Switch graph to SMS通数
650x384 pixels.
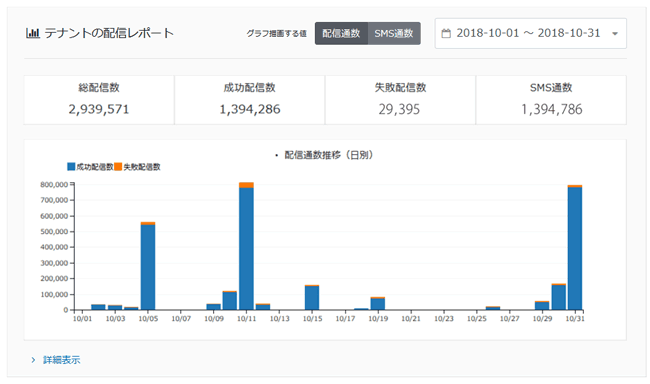[x=394, y=34]
